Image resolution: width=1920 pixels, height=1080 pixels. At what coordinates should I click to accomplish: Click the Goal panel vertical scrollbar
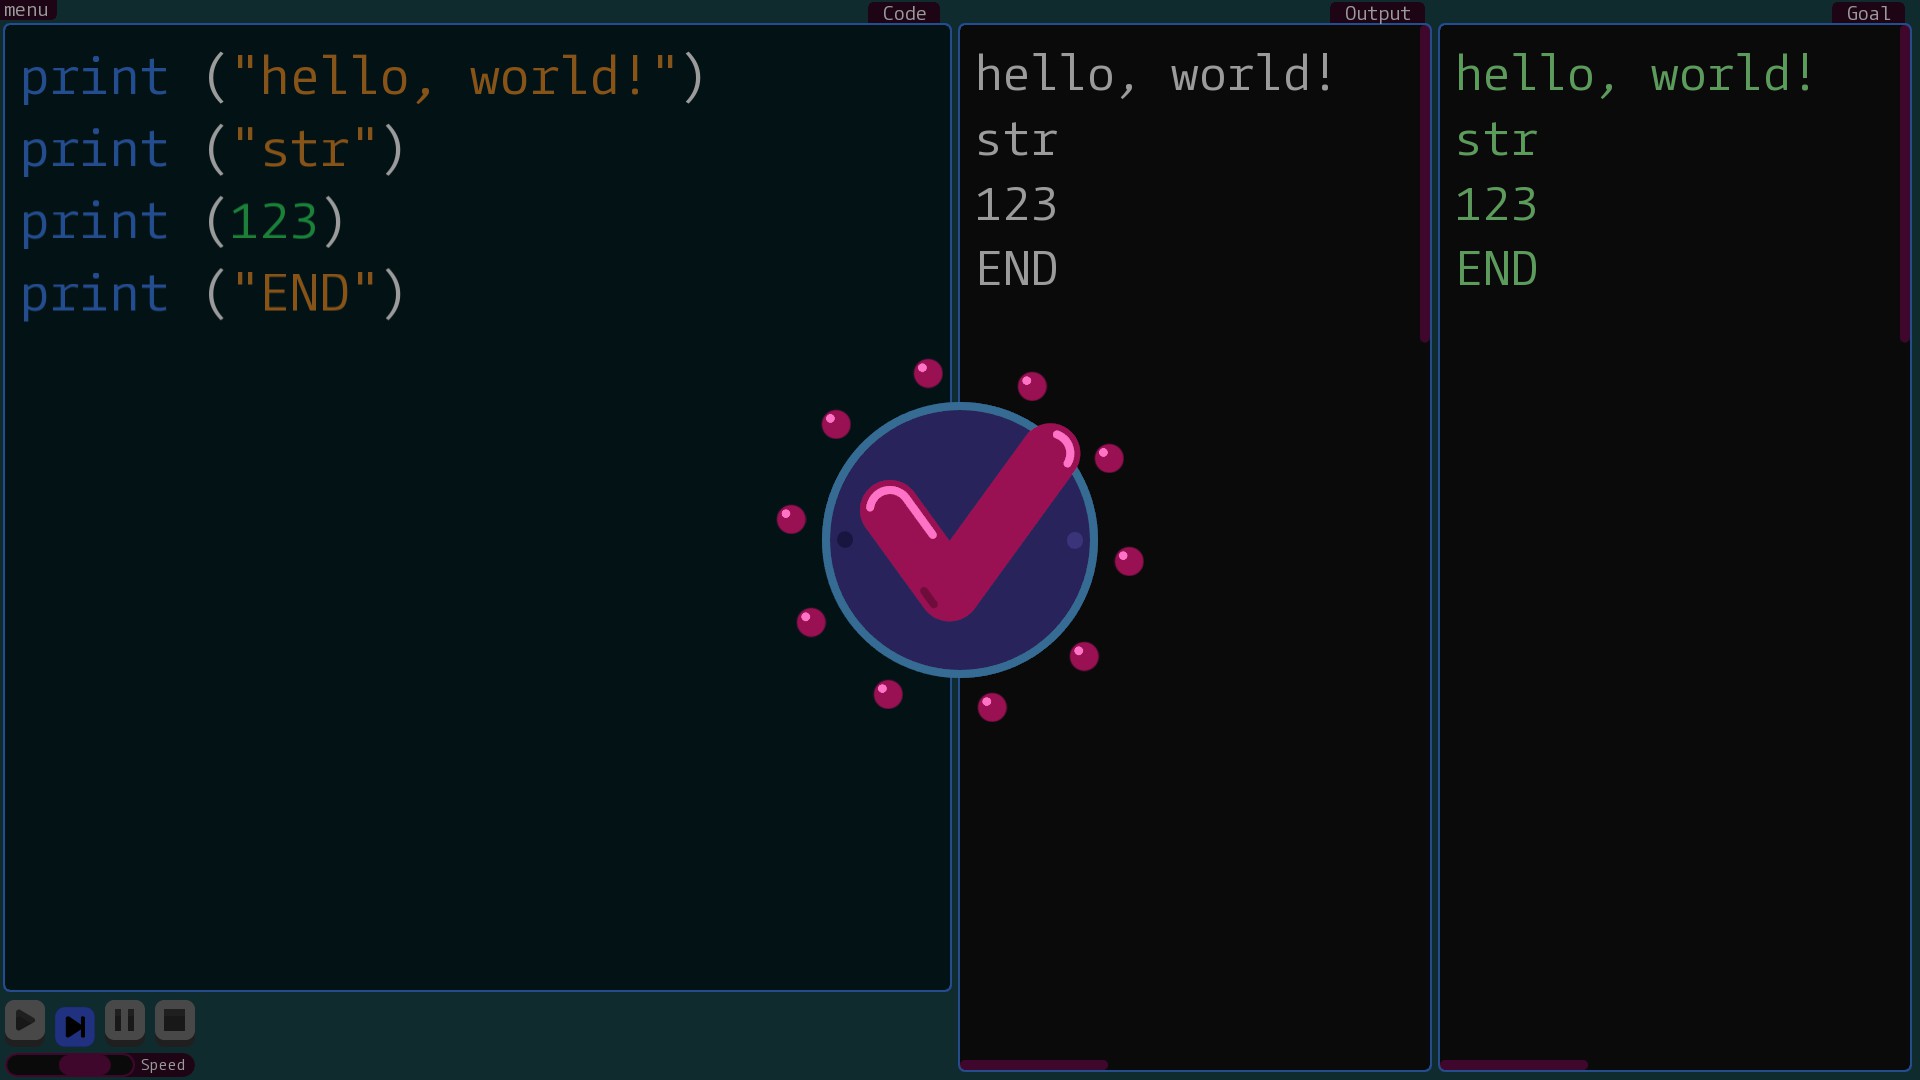point(1905,185)
